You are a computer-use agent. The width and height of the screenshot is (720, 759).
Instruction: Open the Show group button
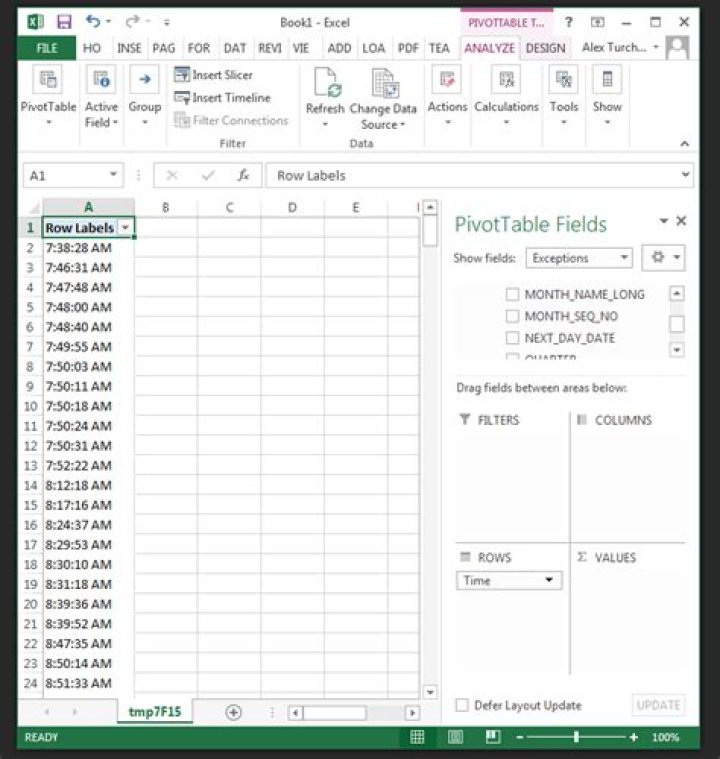click(x=607, y=96)
